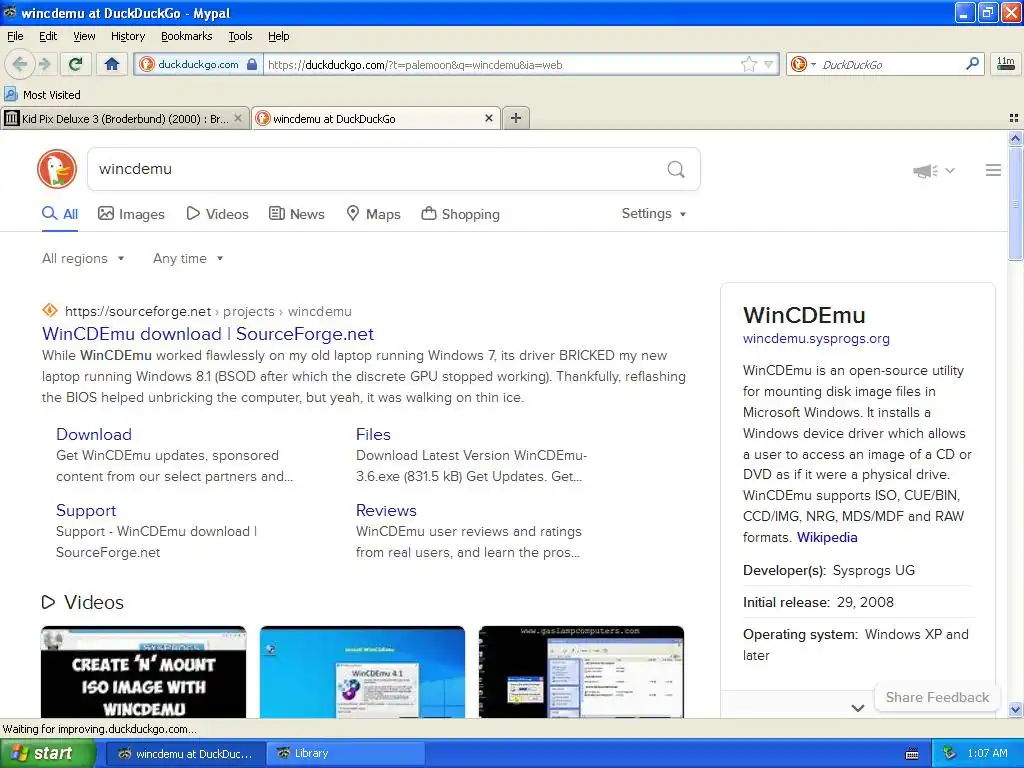Go forward with the Forward arrow button
The width and height of the screenshot is (1024, 768).
45,64
